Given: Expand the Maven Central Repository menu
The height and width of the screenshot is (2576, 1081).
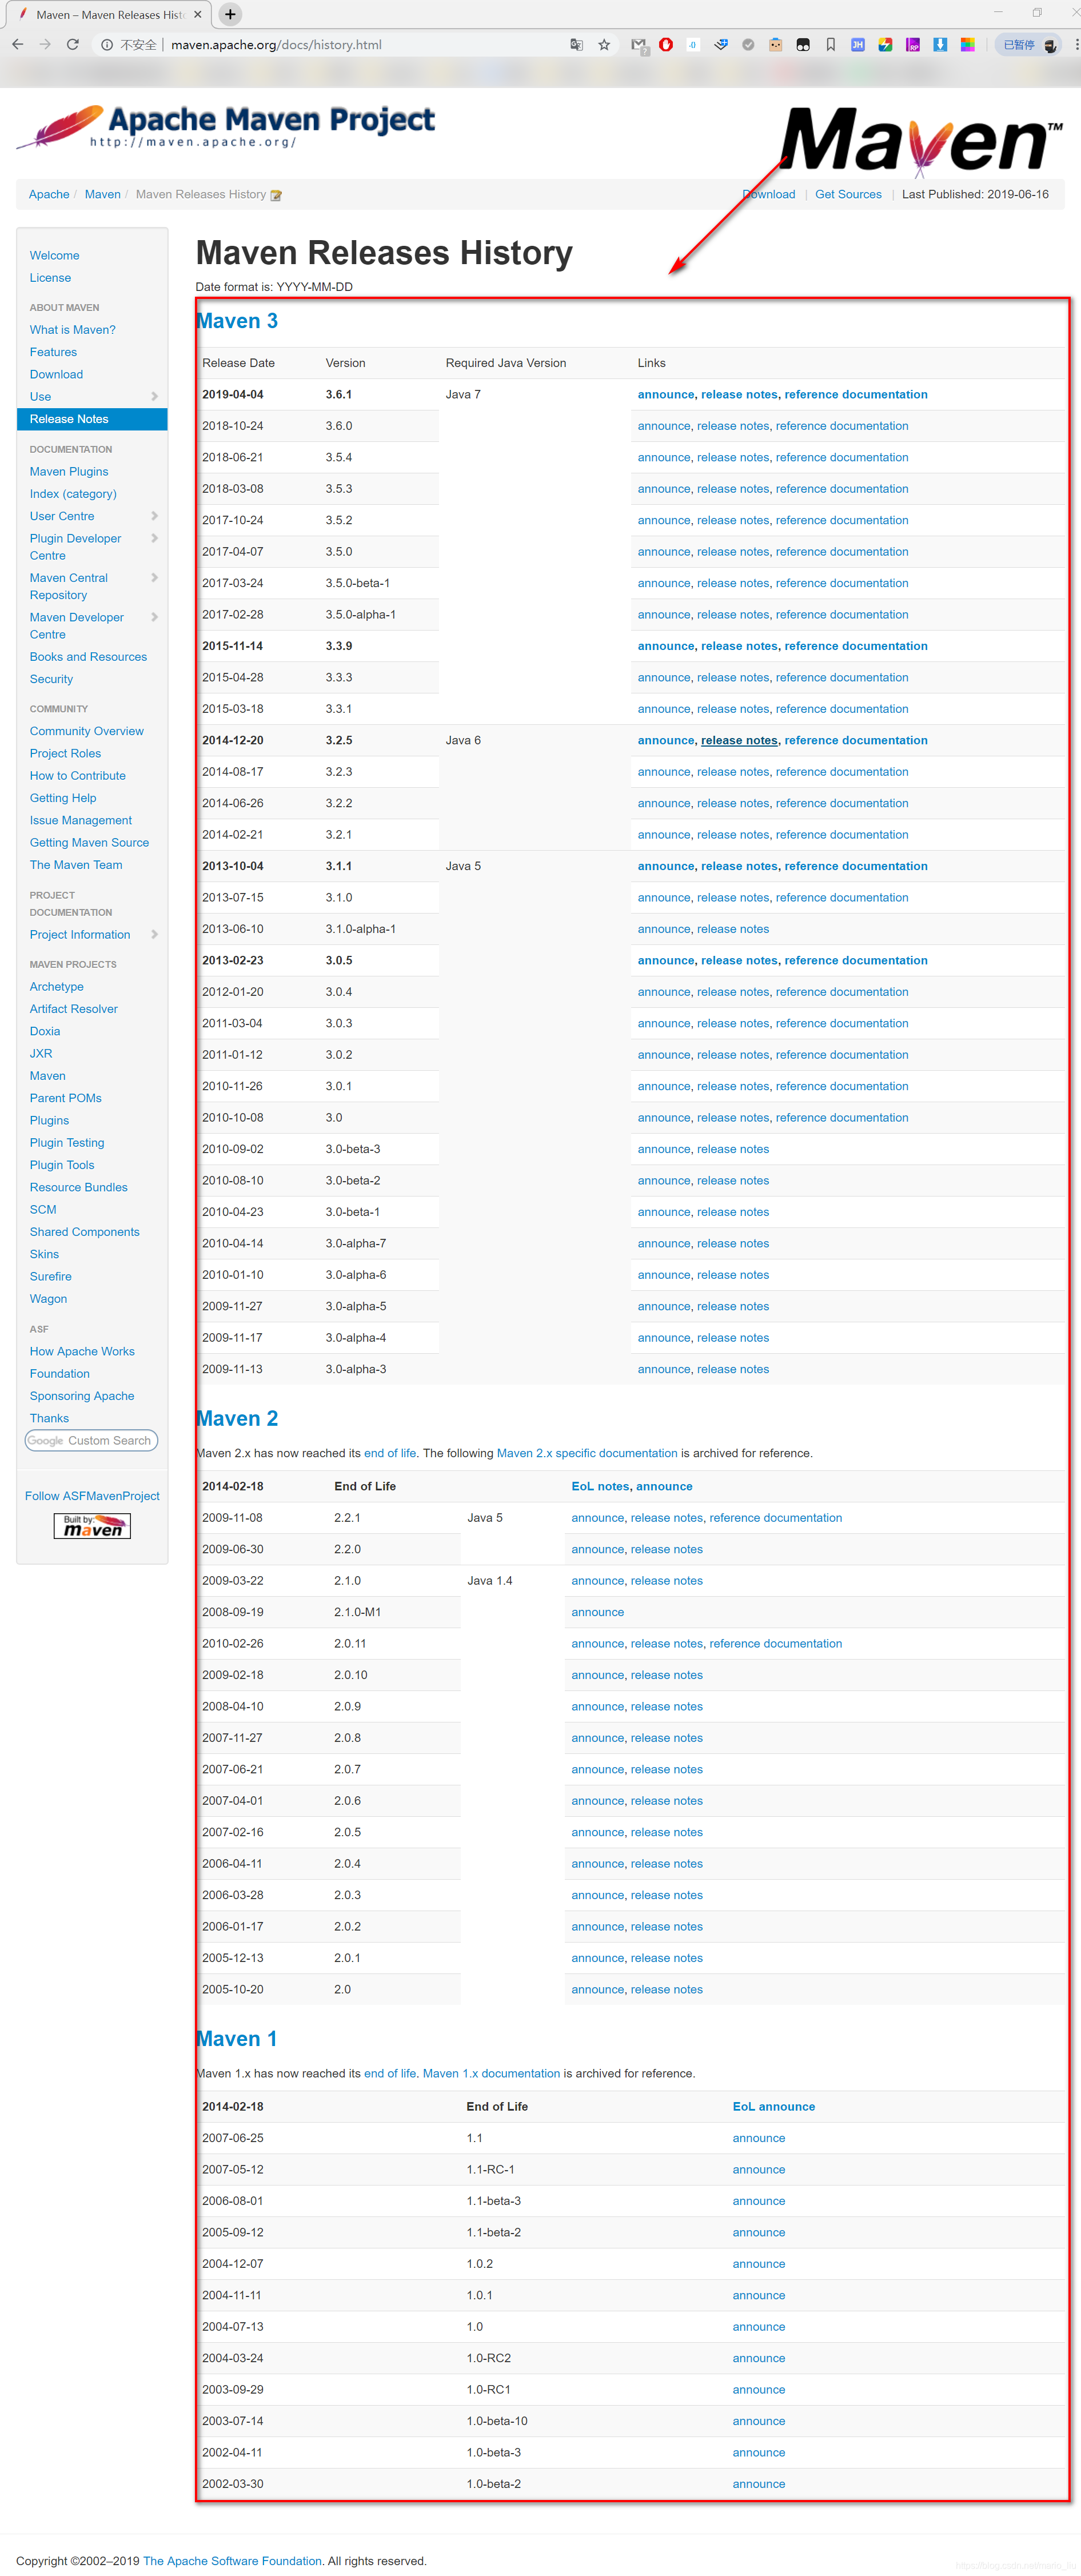Looking at the screenshot, I should pyautogui.click(x=154, y=578).
